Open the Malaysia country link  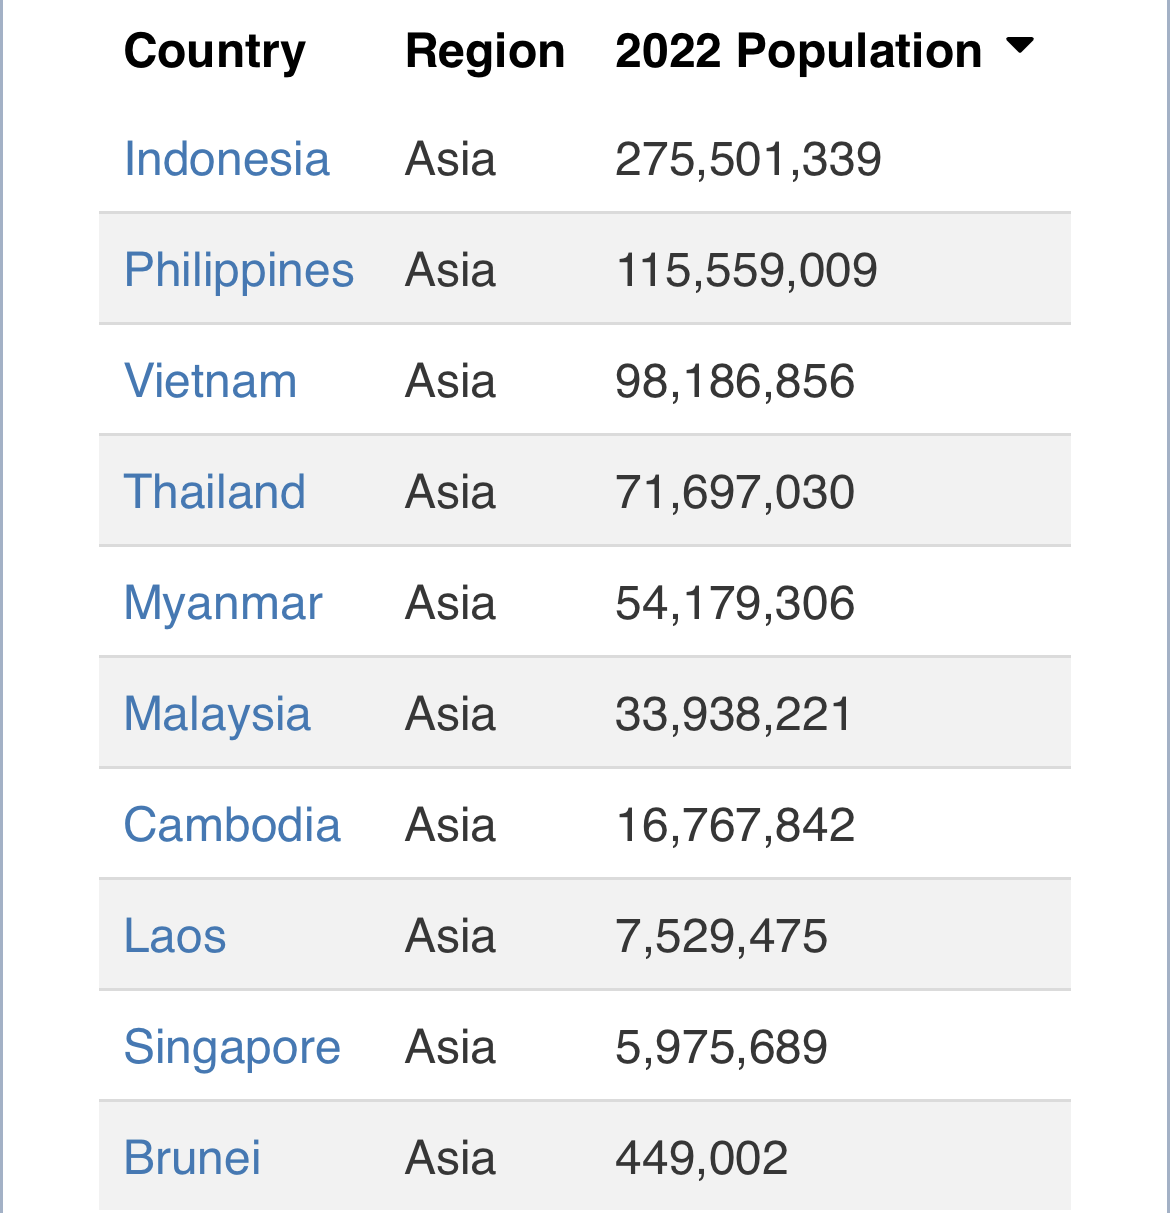[x=216, y=714]
